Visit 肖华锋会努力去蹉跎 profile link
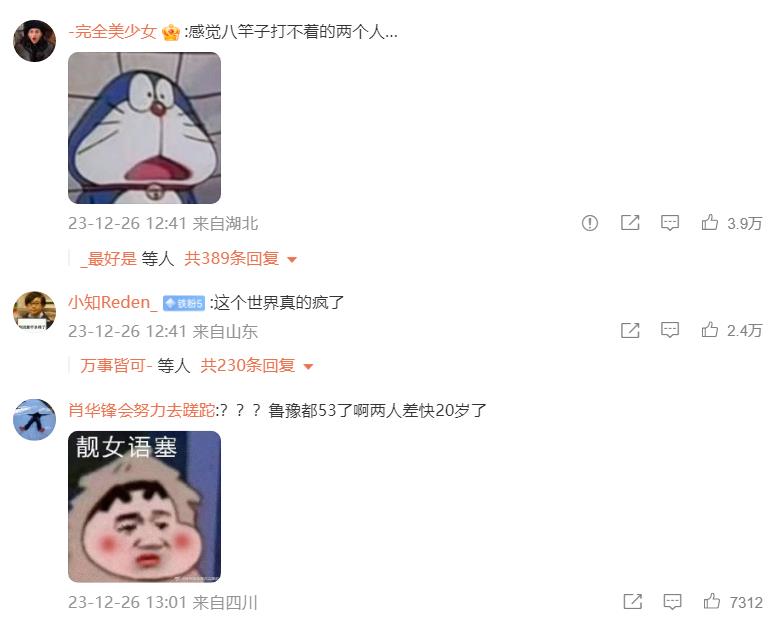The height and width of the screenshot is (618, 778). point(142,410)
